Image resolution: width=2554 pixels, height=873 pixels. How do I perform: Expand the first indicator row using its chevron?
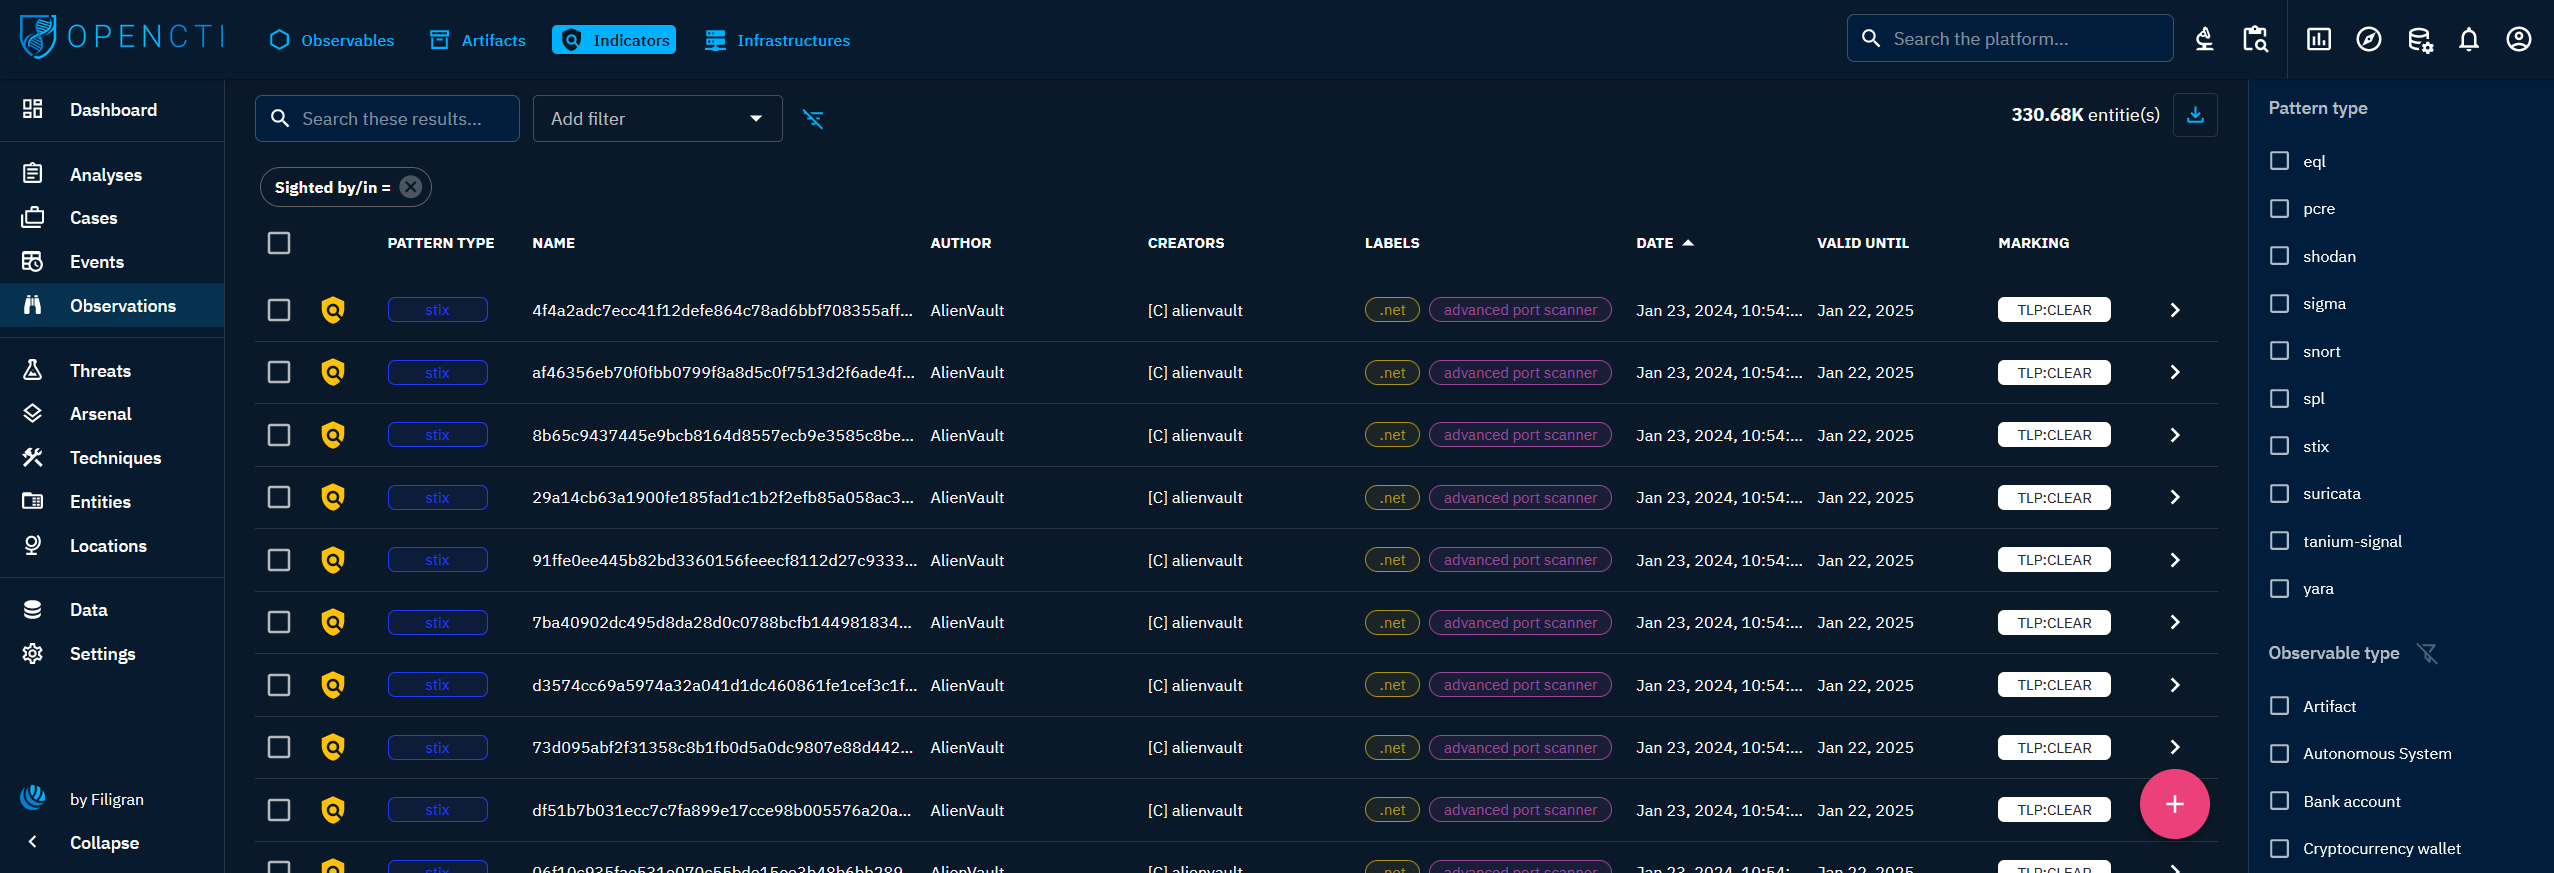click(2174, 310)
